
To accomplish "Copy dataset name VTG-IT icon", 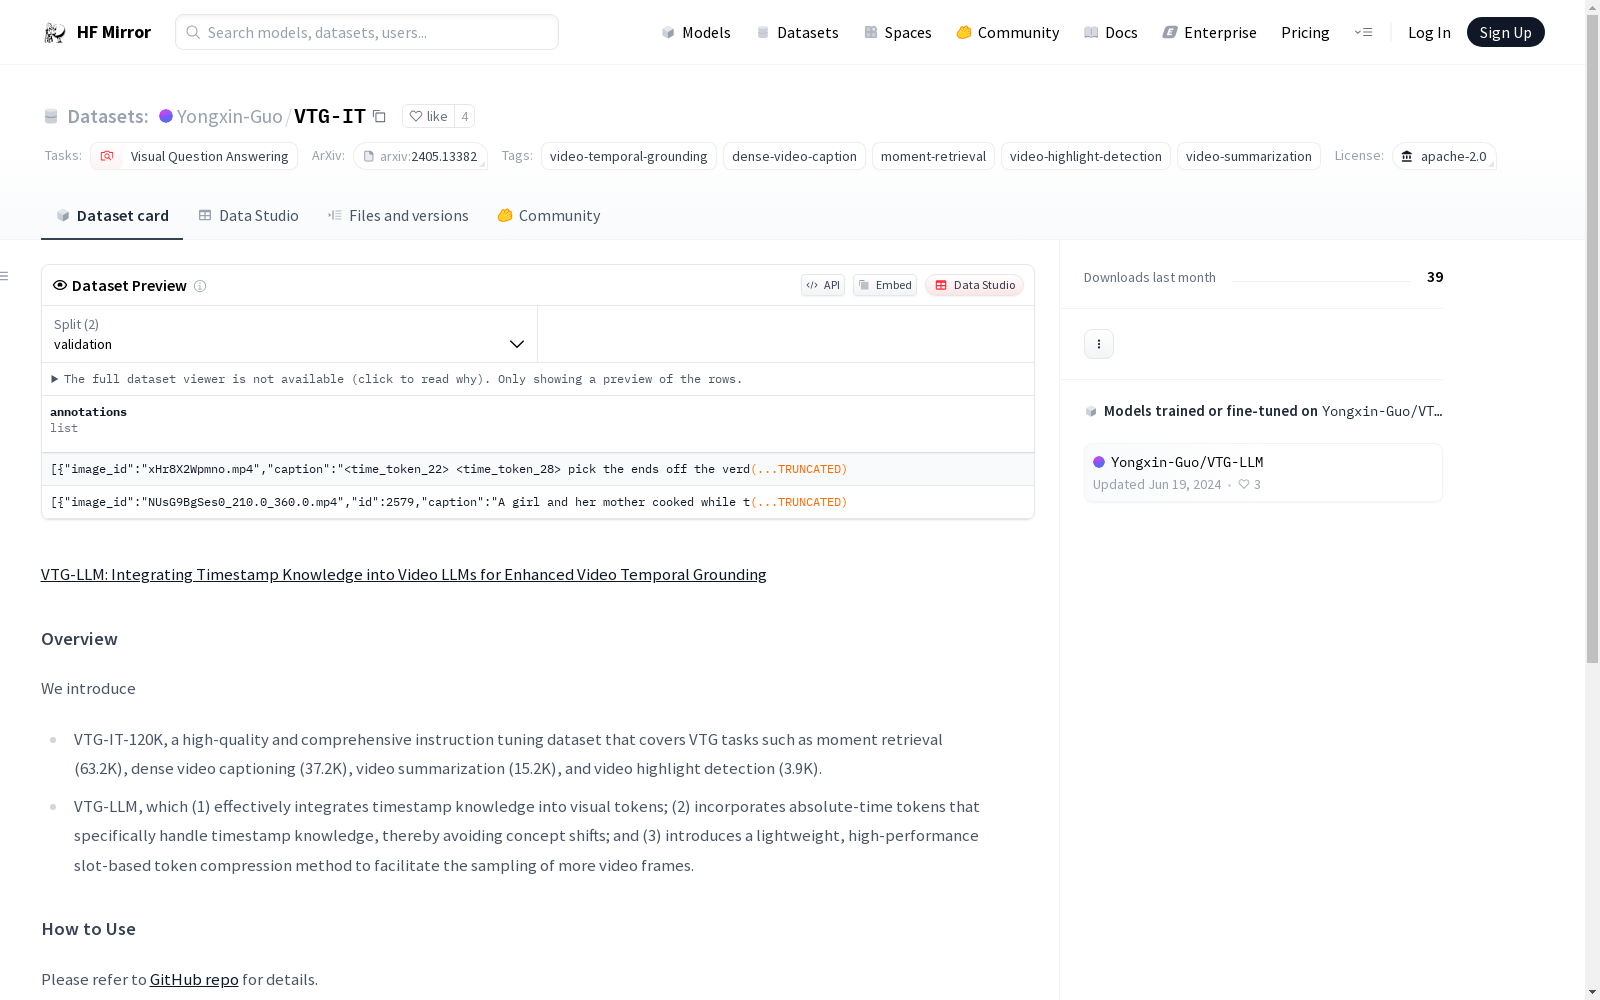I will [x=379, y=116].
